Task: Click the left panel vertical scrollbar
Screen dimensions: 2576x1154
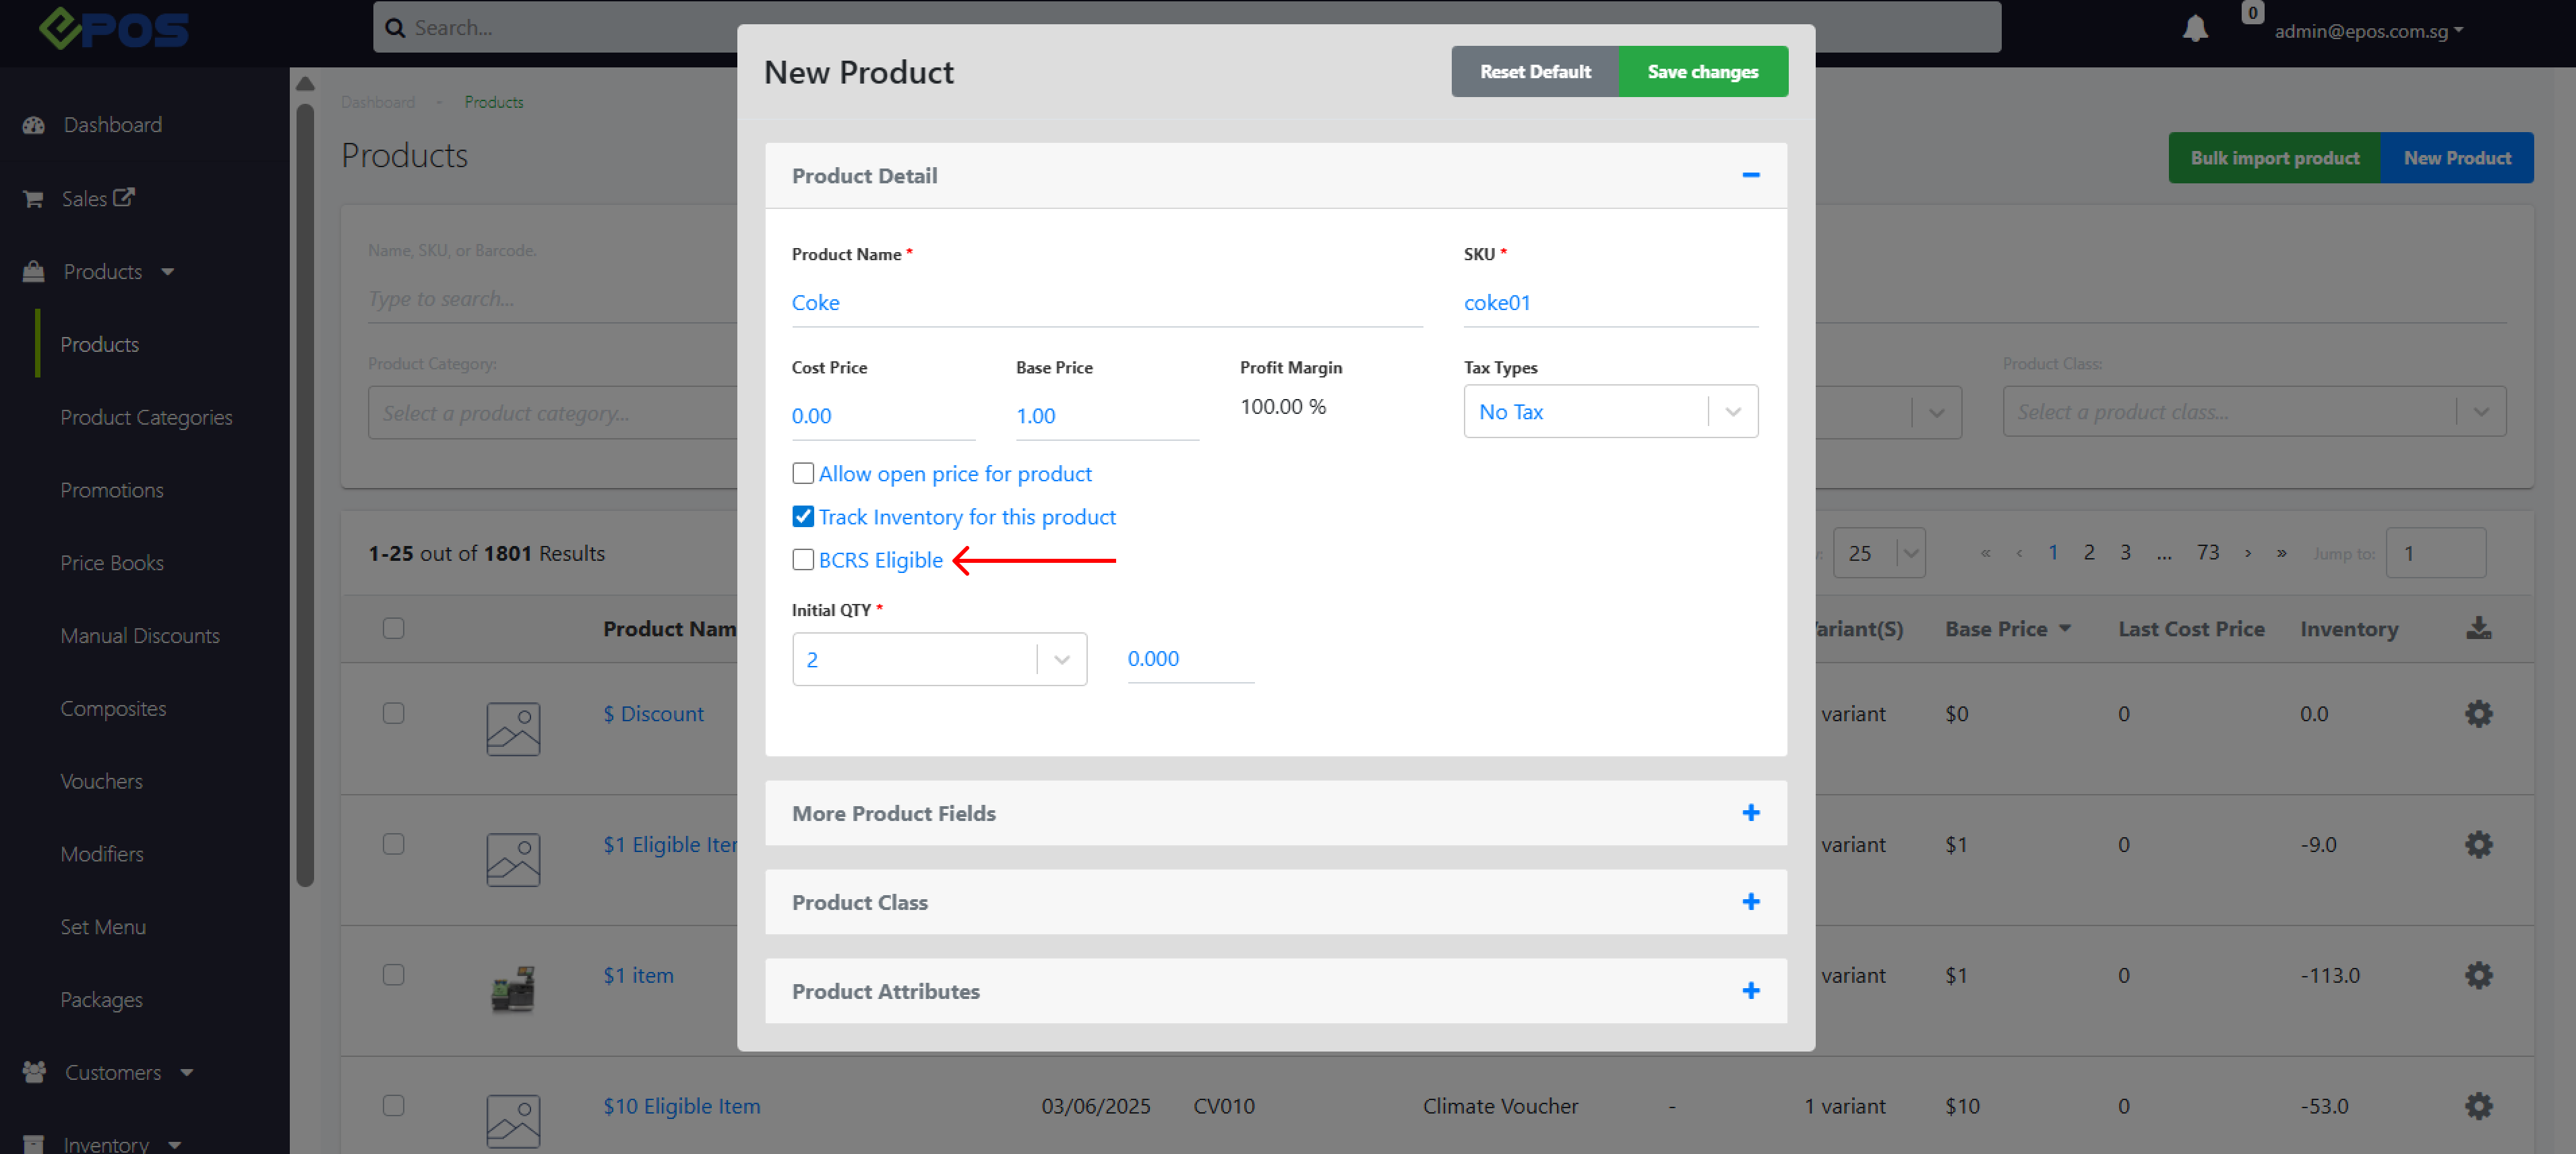Action: click(x=305, y=495)
